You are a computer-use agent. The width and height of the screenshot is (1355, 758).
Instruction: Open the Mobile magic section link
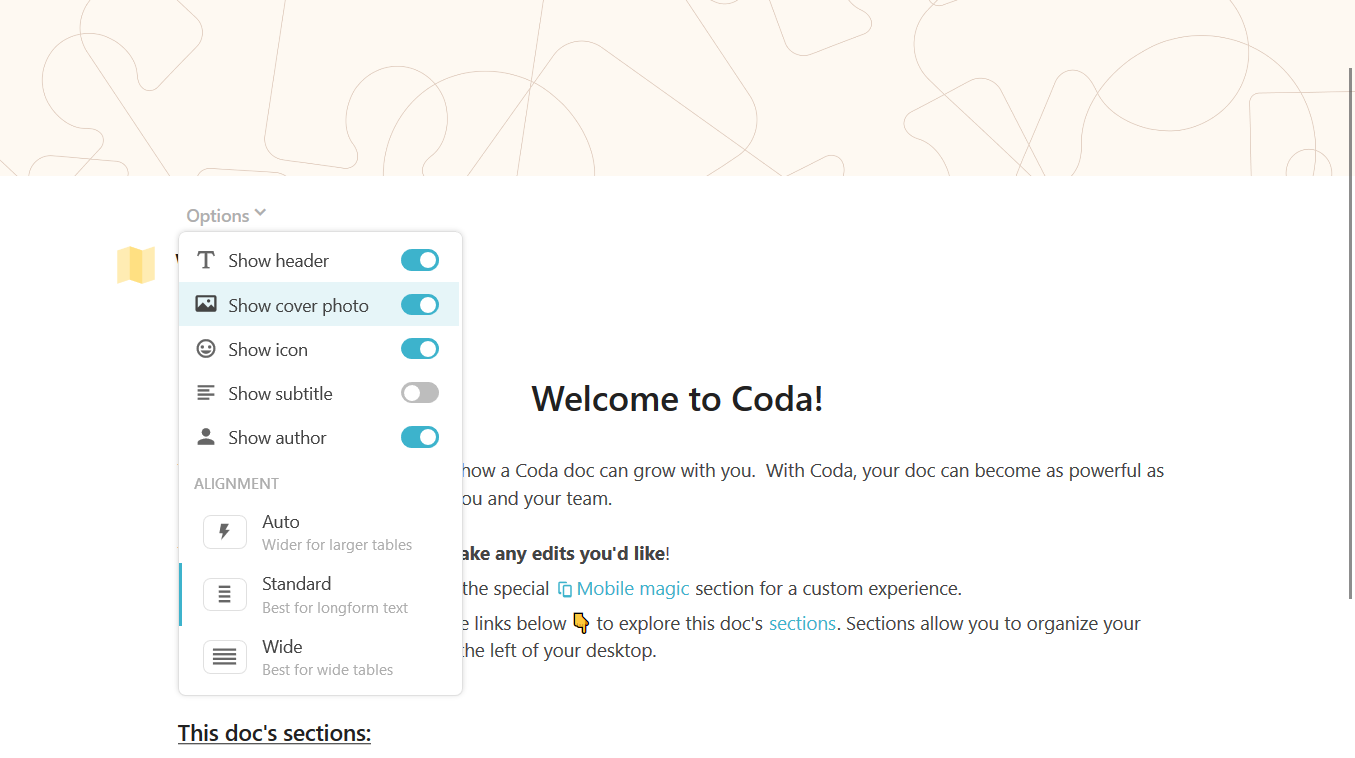632,589
